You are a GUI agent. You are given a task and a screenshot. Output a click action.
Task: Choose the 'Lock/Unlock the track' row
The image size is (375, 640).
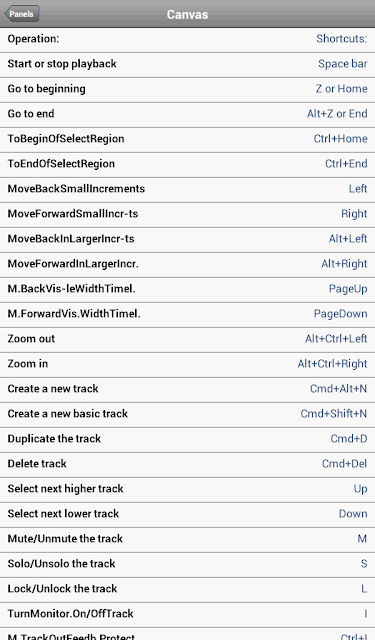pyautogui.click(x=187, y=589)
